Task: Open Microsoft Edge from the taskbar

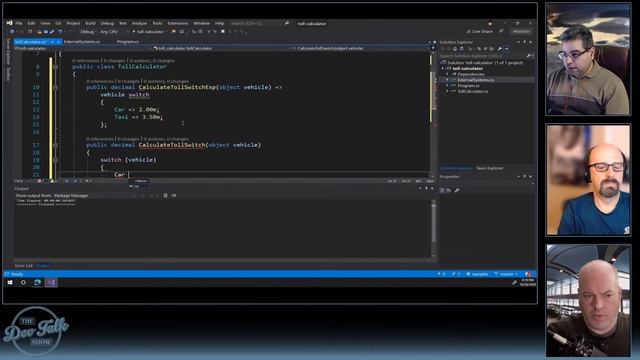Action: click(x=38, y=282)
